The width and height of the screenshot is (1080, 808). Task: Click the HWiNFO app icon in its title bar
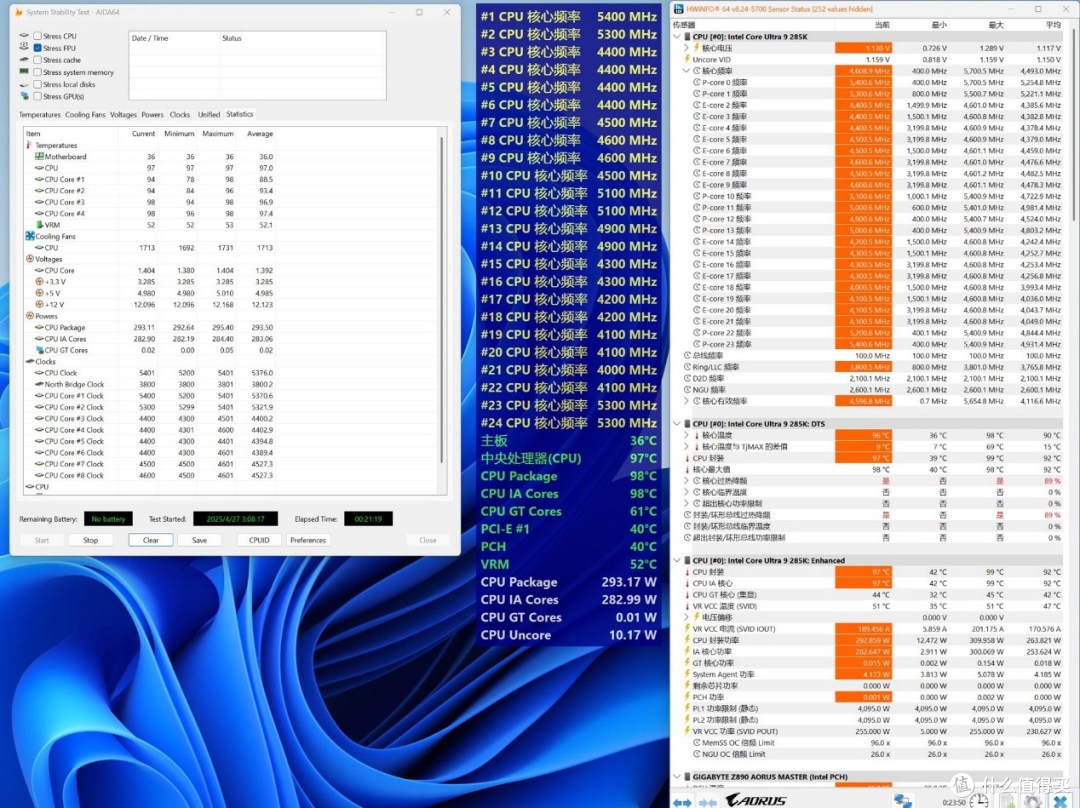pos(679,9)
